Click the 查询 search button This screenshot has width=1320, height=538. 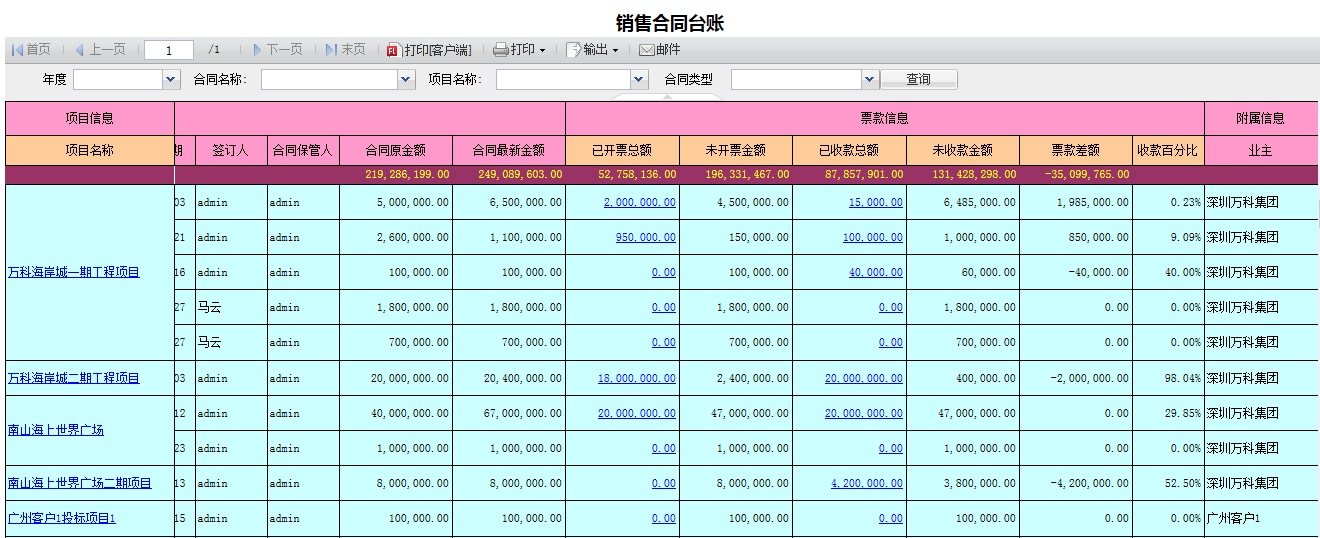point(918,79)
